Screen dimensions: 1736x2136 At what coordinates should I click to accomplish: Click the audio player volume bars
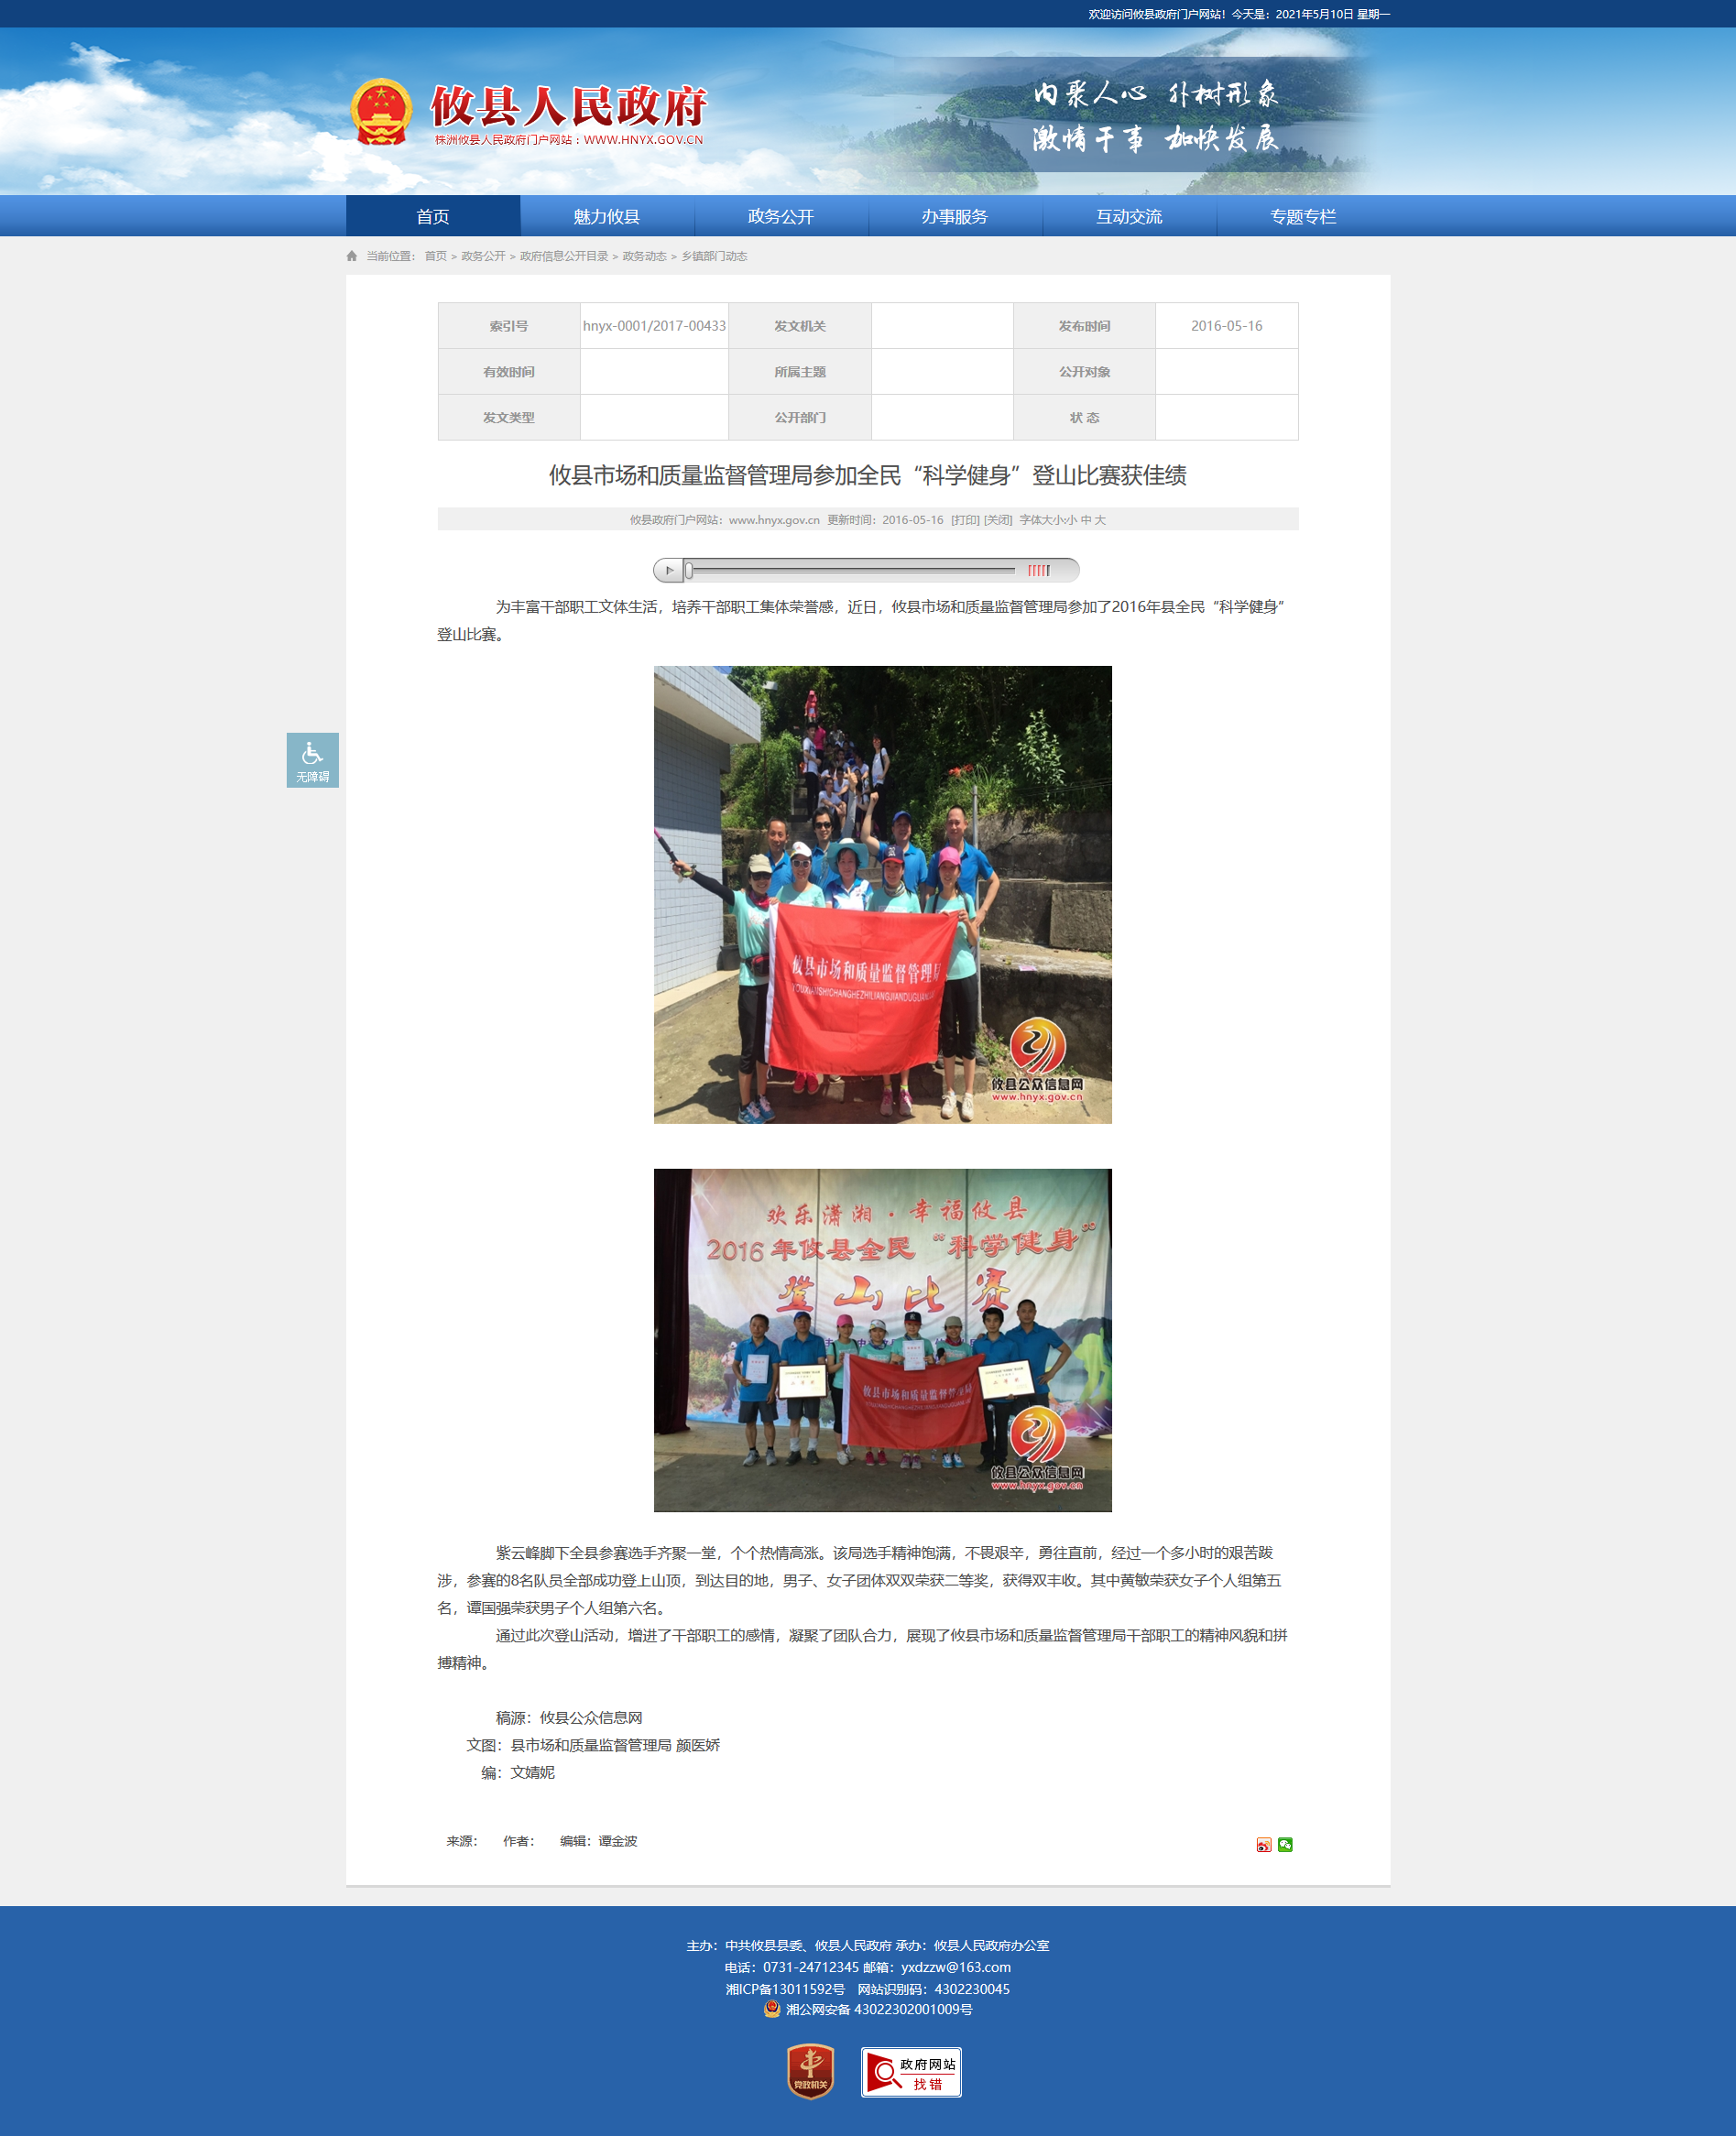point(1039,570)
